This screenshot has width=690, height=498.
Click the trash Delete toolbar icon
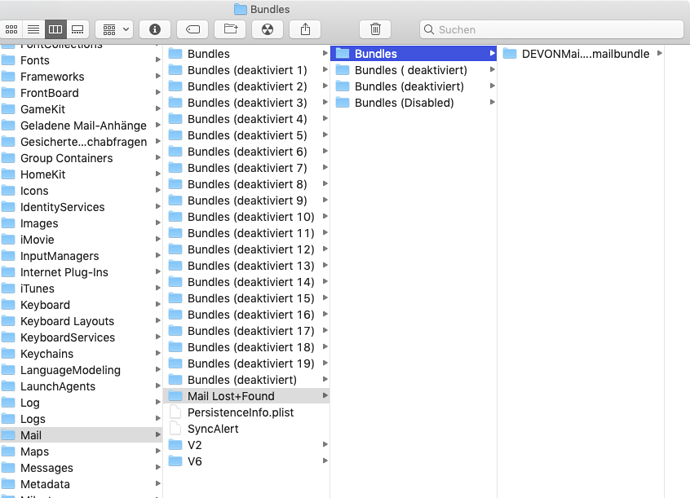375,30
